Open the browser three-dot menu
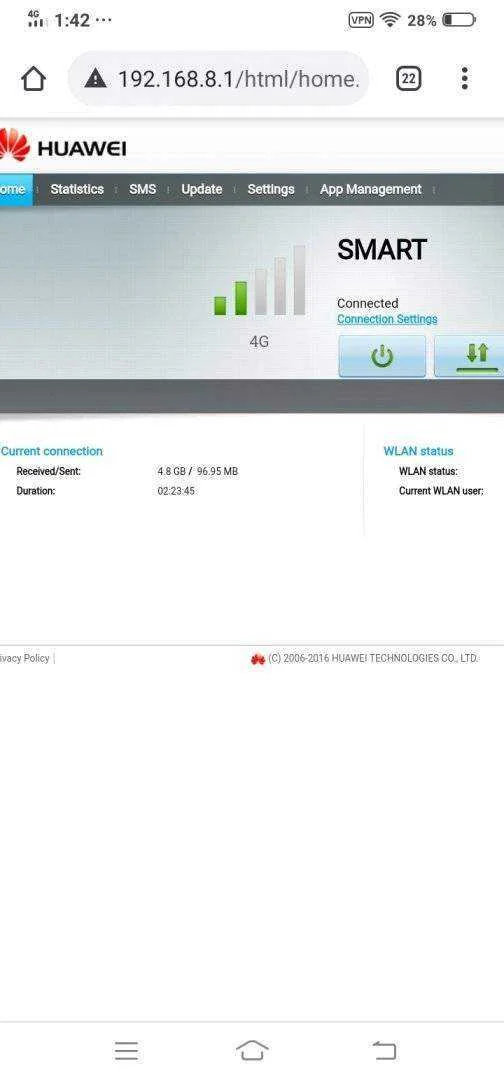Viewport: 504px width, 1080px height. (465, 79)
